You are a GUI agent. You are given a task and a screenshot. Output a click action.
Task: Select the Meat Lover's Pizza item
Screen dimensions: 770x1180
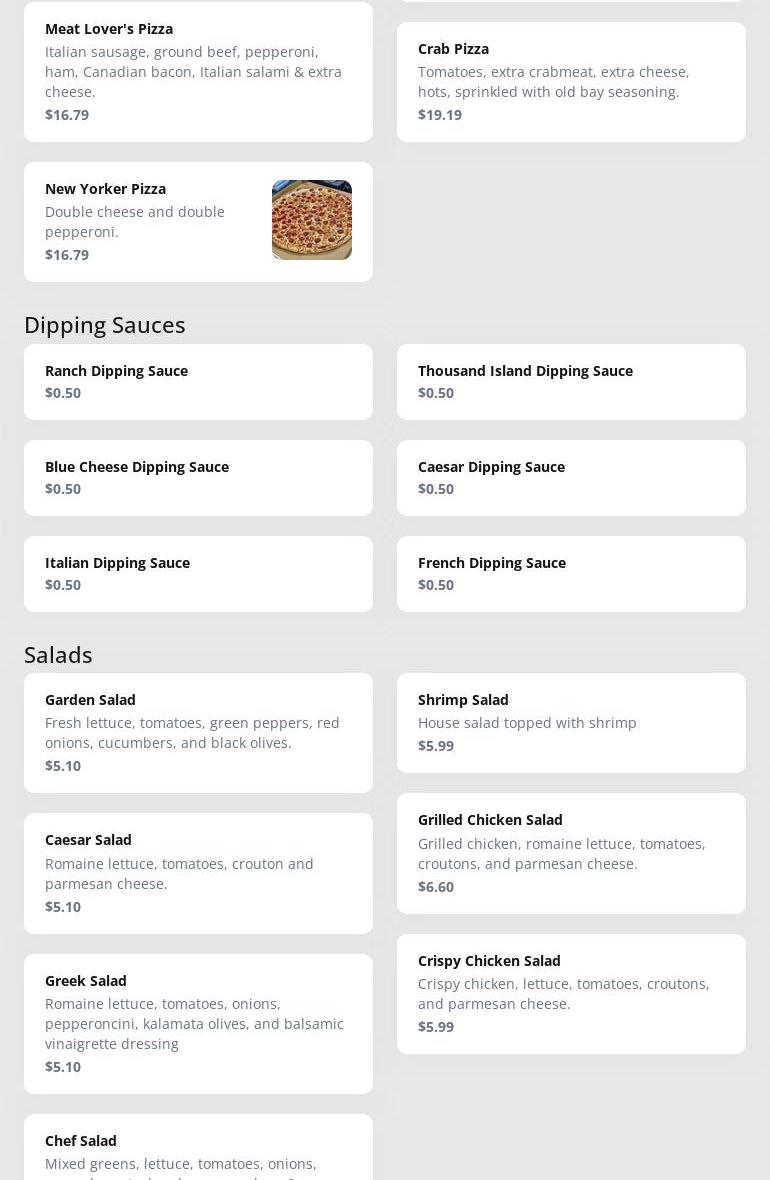(198, 71)
